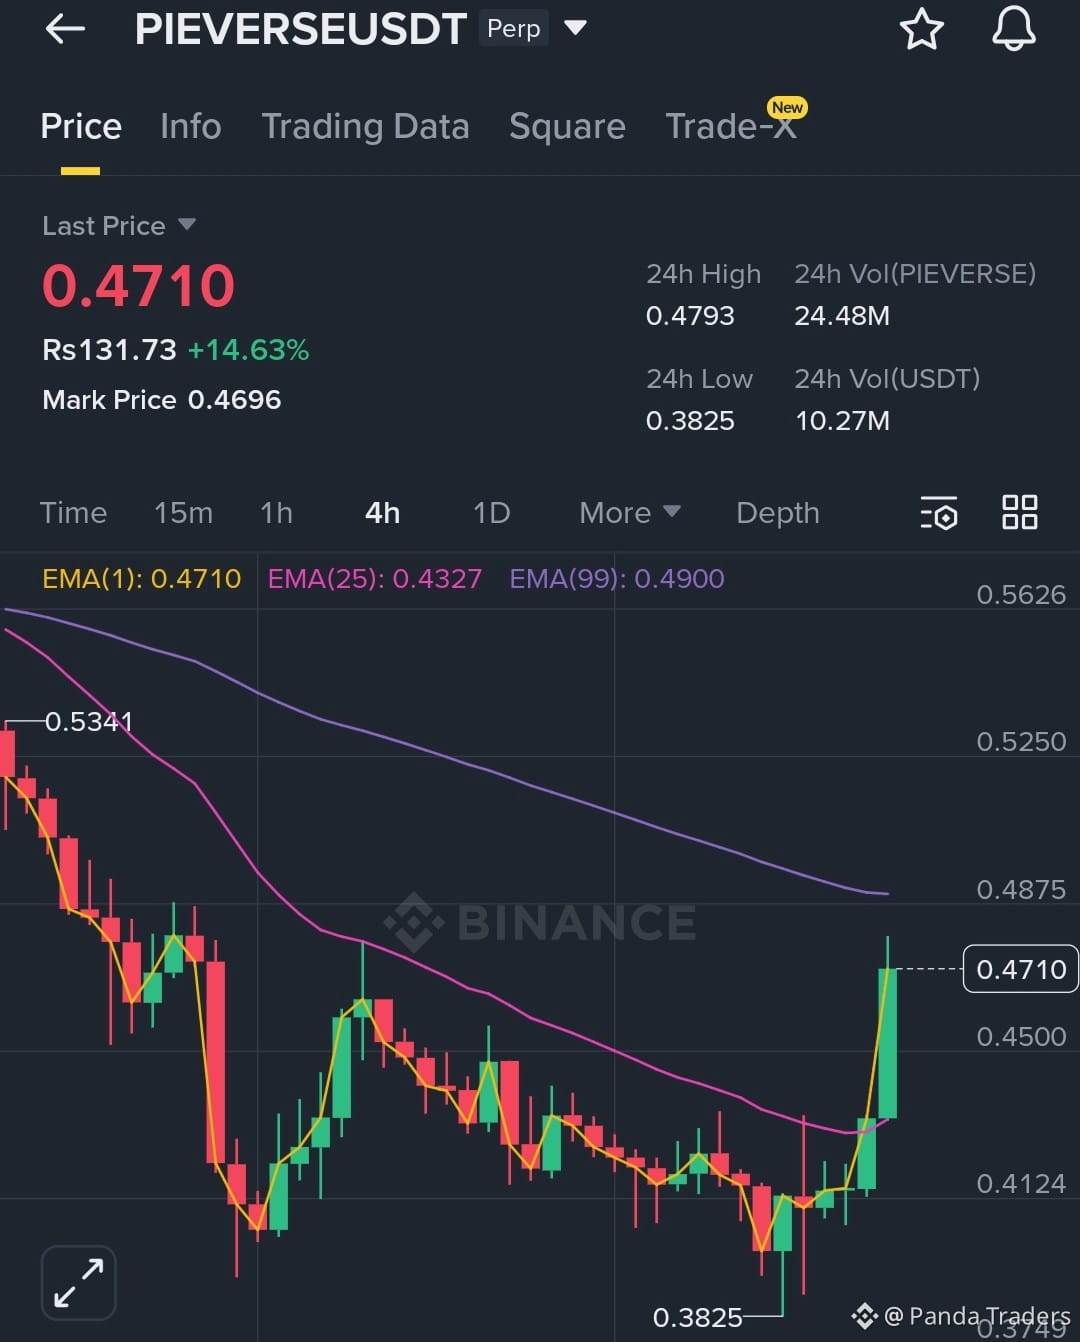Open chart indicator settings icon
Screen dimensions: 1080x1342
pyautogui.click(x=938, y=513)
